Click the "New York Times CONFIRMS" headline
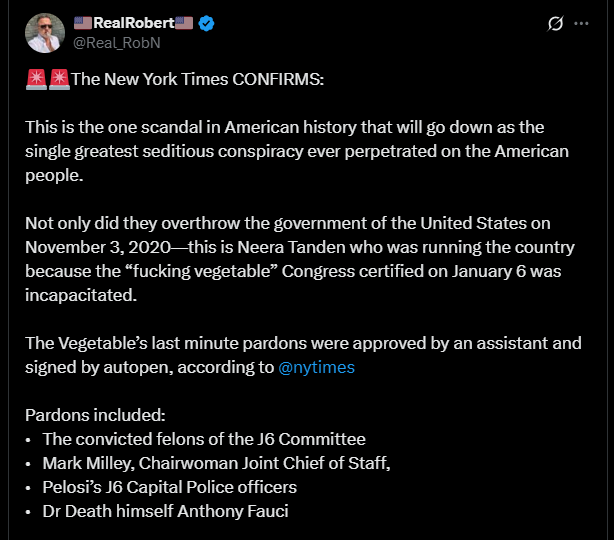This screenshot has width=614, height=540. coord(198,81)
